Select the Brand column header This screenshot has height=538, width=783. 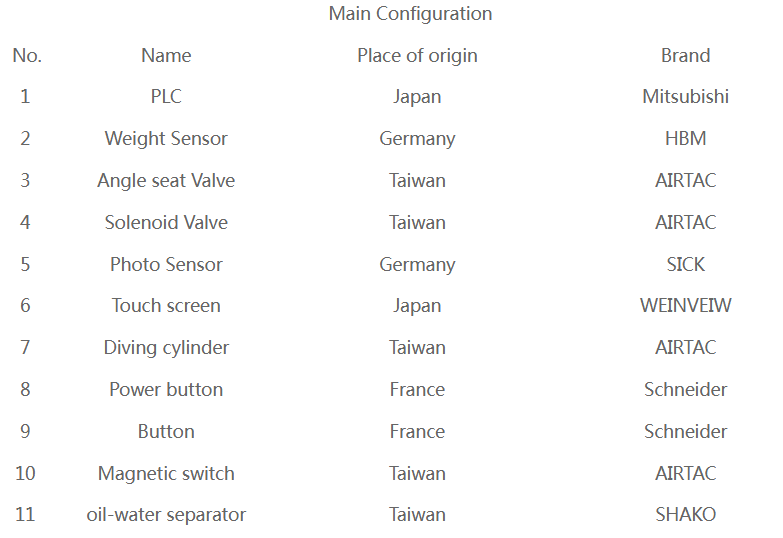(x=685, y=56)
